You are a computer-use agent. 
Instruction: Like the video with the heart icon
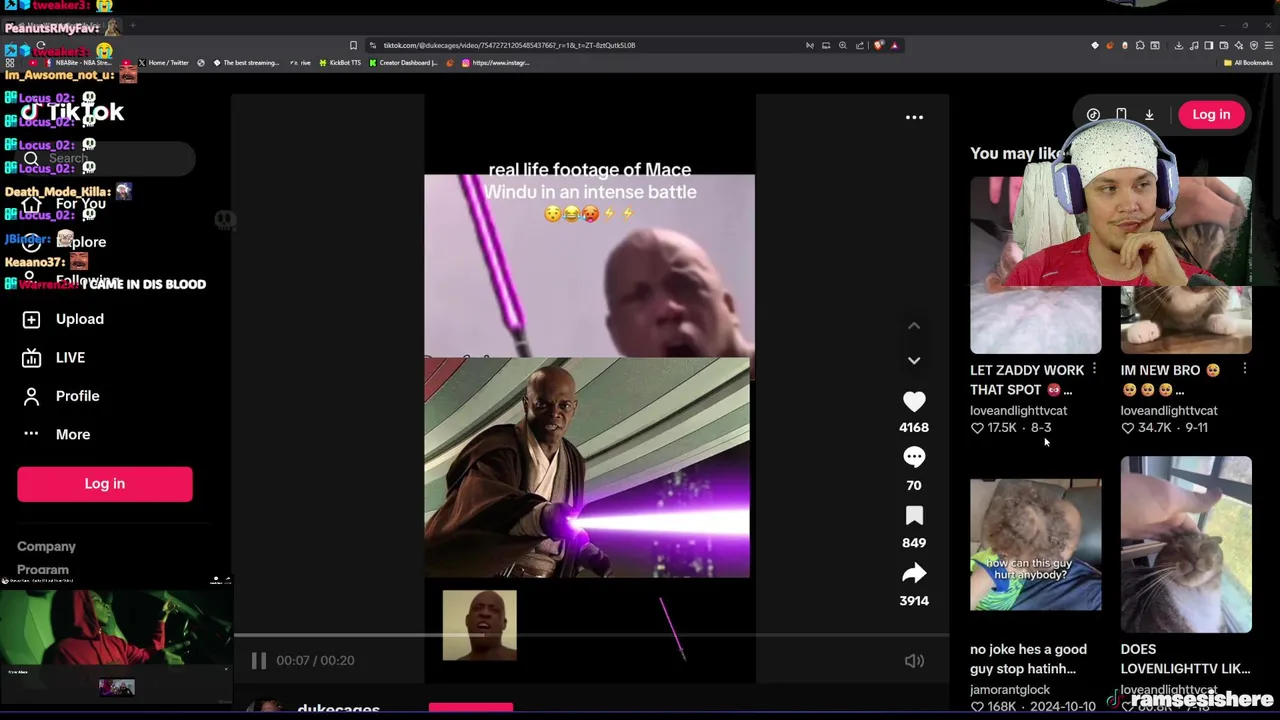pos(914,401)
